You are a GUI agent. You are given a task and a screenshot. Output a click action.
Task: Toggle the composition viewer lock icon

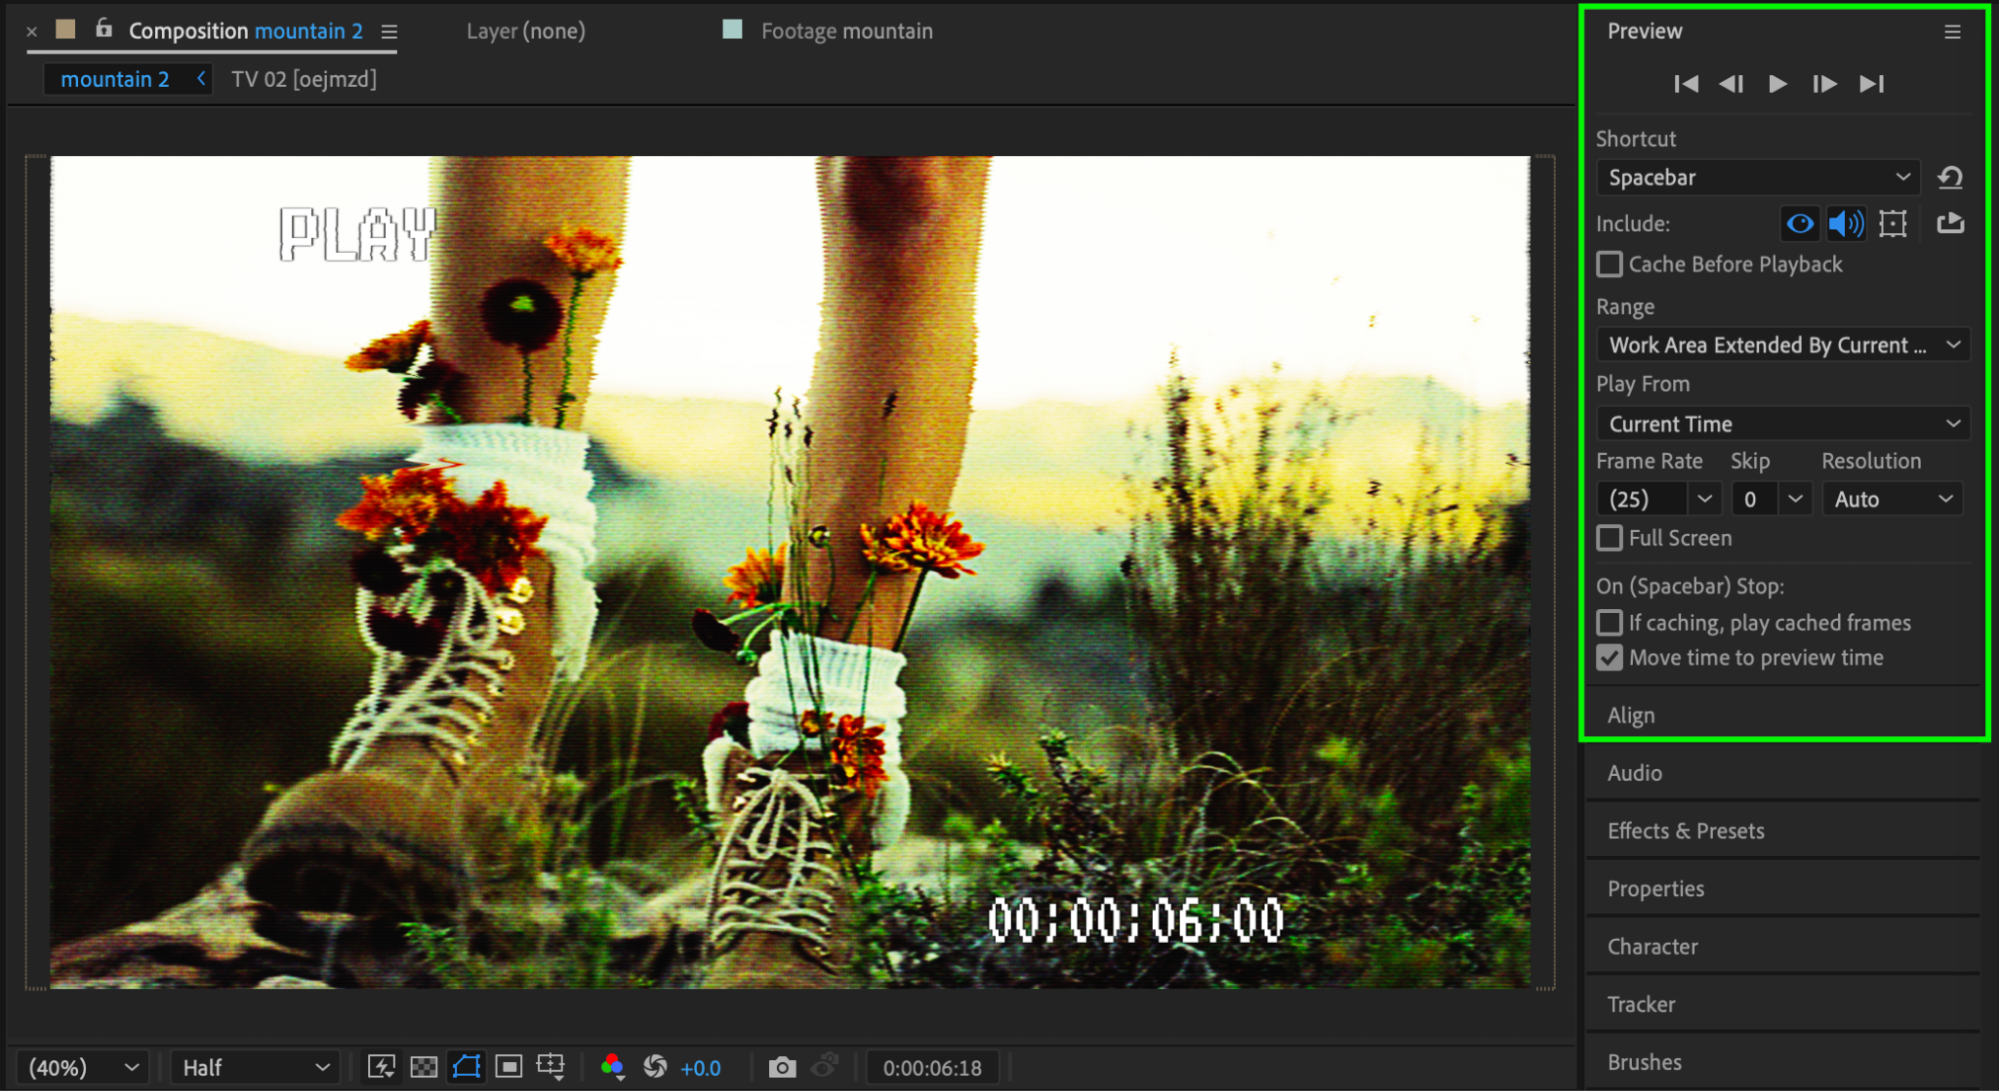coord(104,29)
